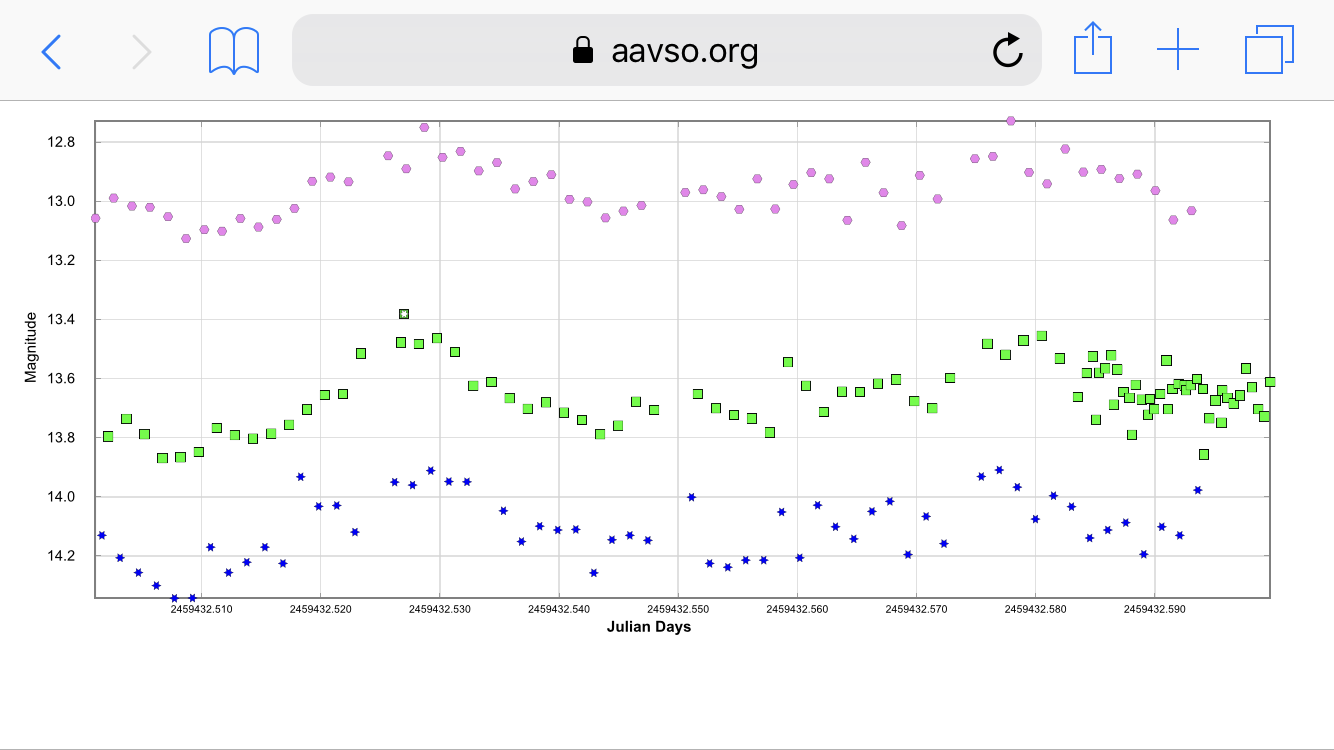Tap the Safari back arrow

(x=51, y=50)
